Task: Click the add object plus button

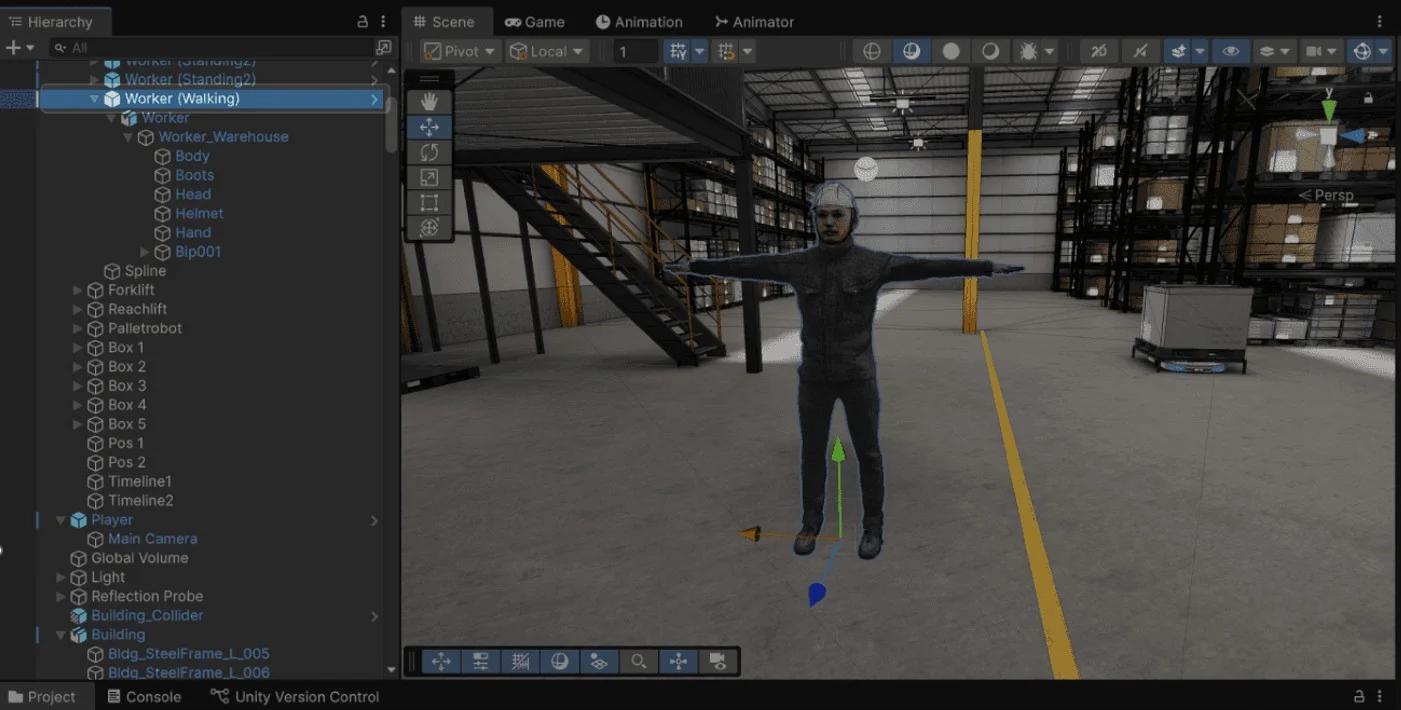Action: click(13, 48)
